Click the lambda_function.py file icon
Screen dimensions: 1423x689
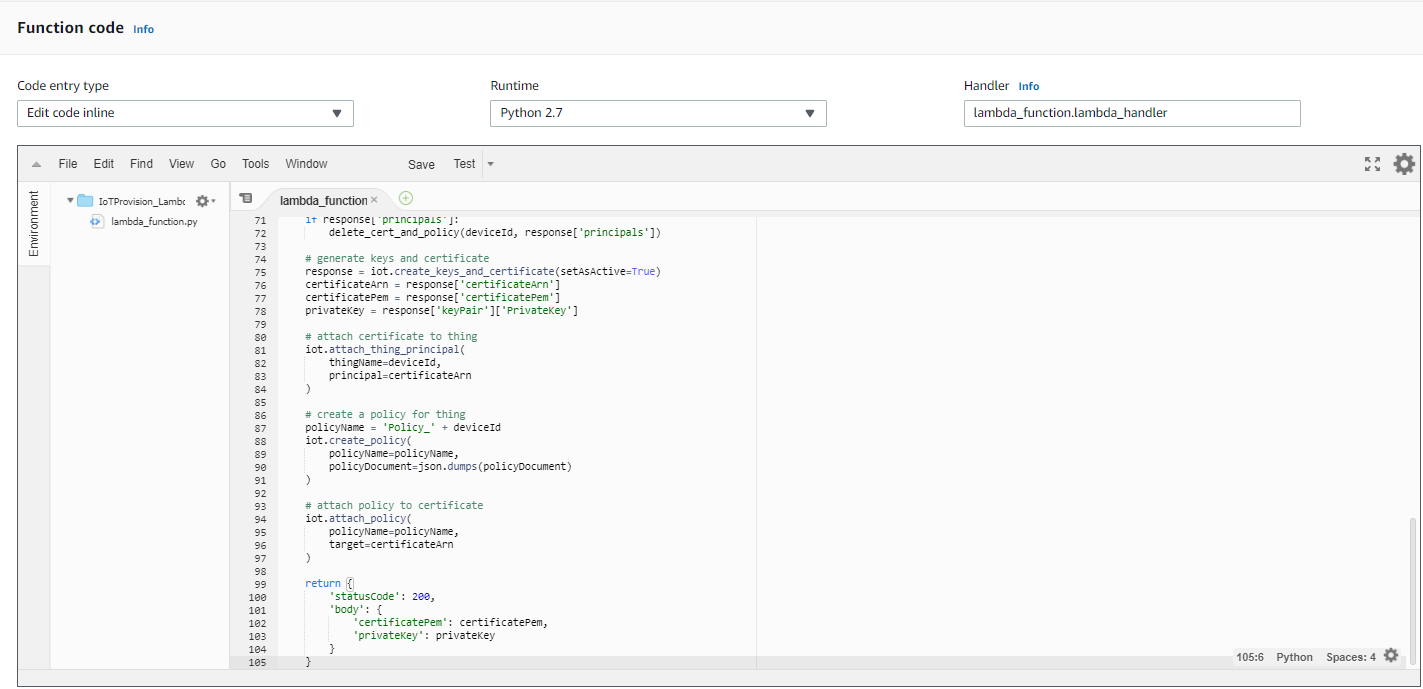click(x=97, y=221)
